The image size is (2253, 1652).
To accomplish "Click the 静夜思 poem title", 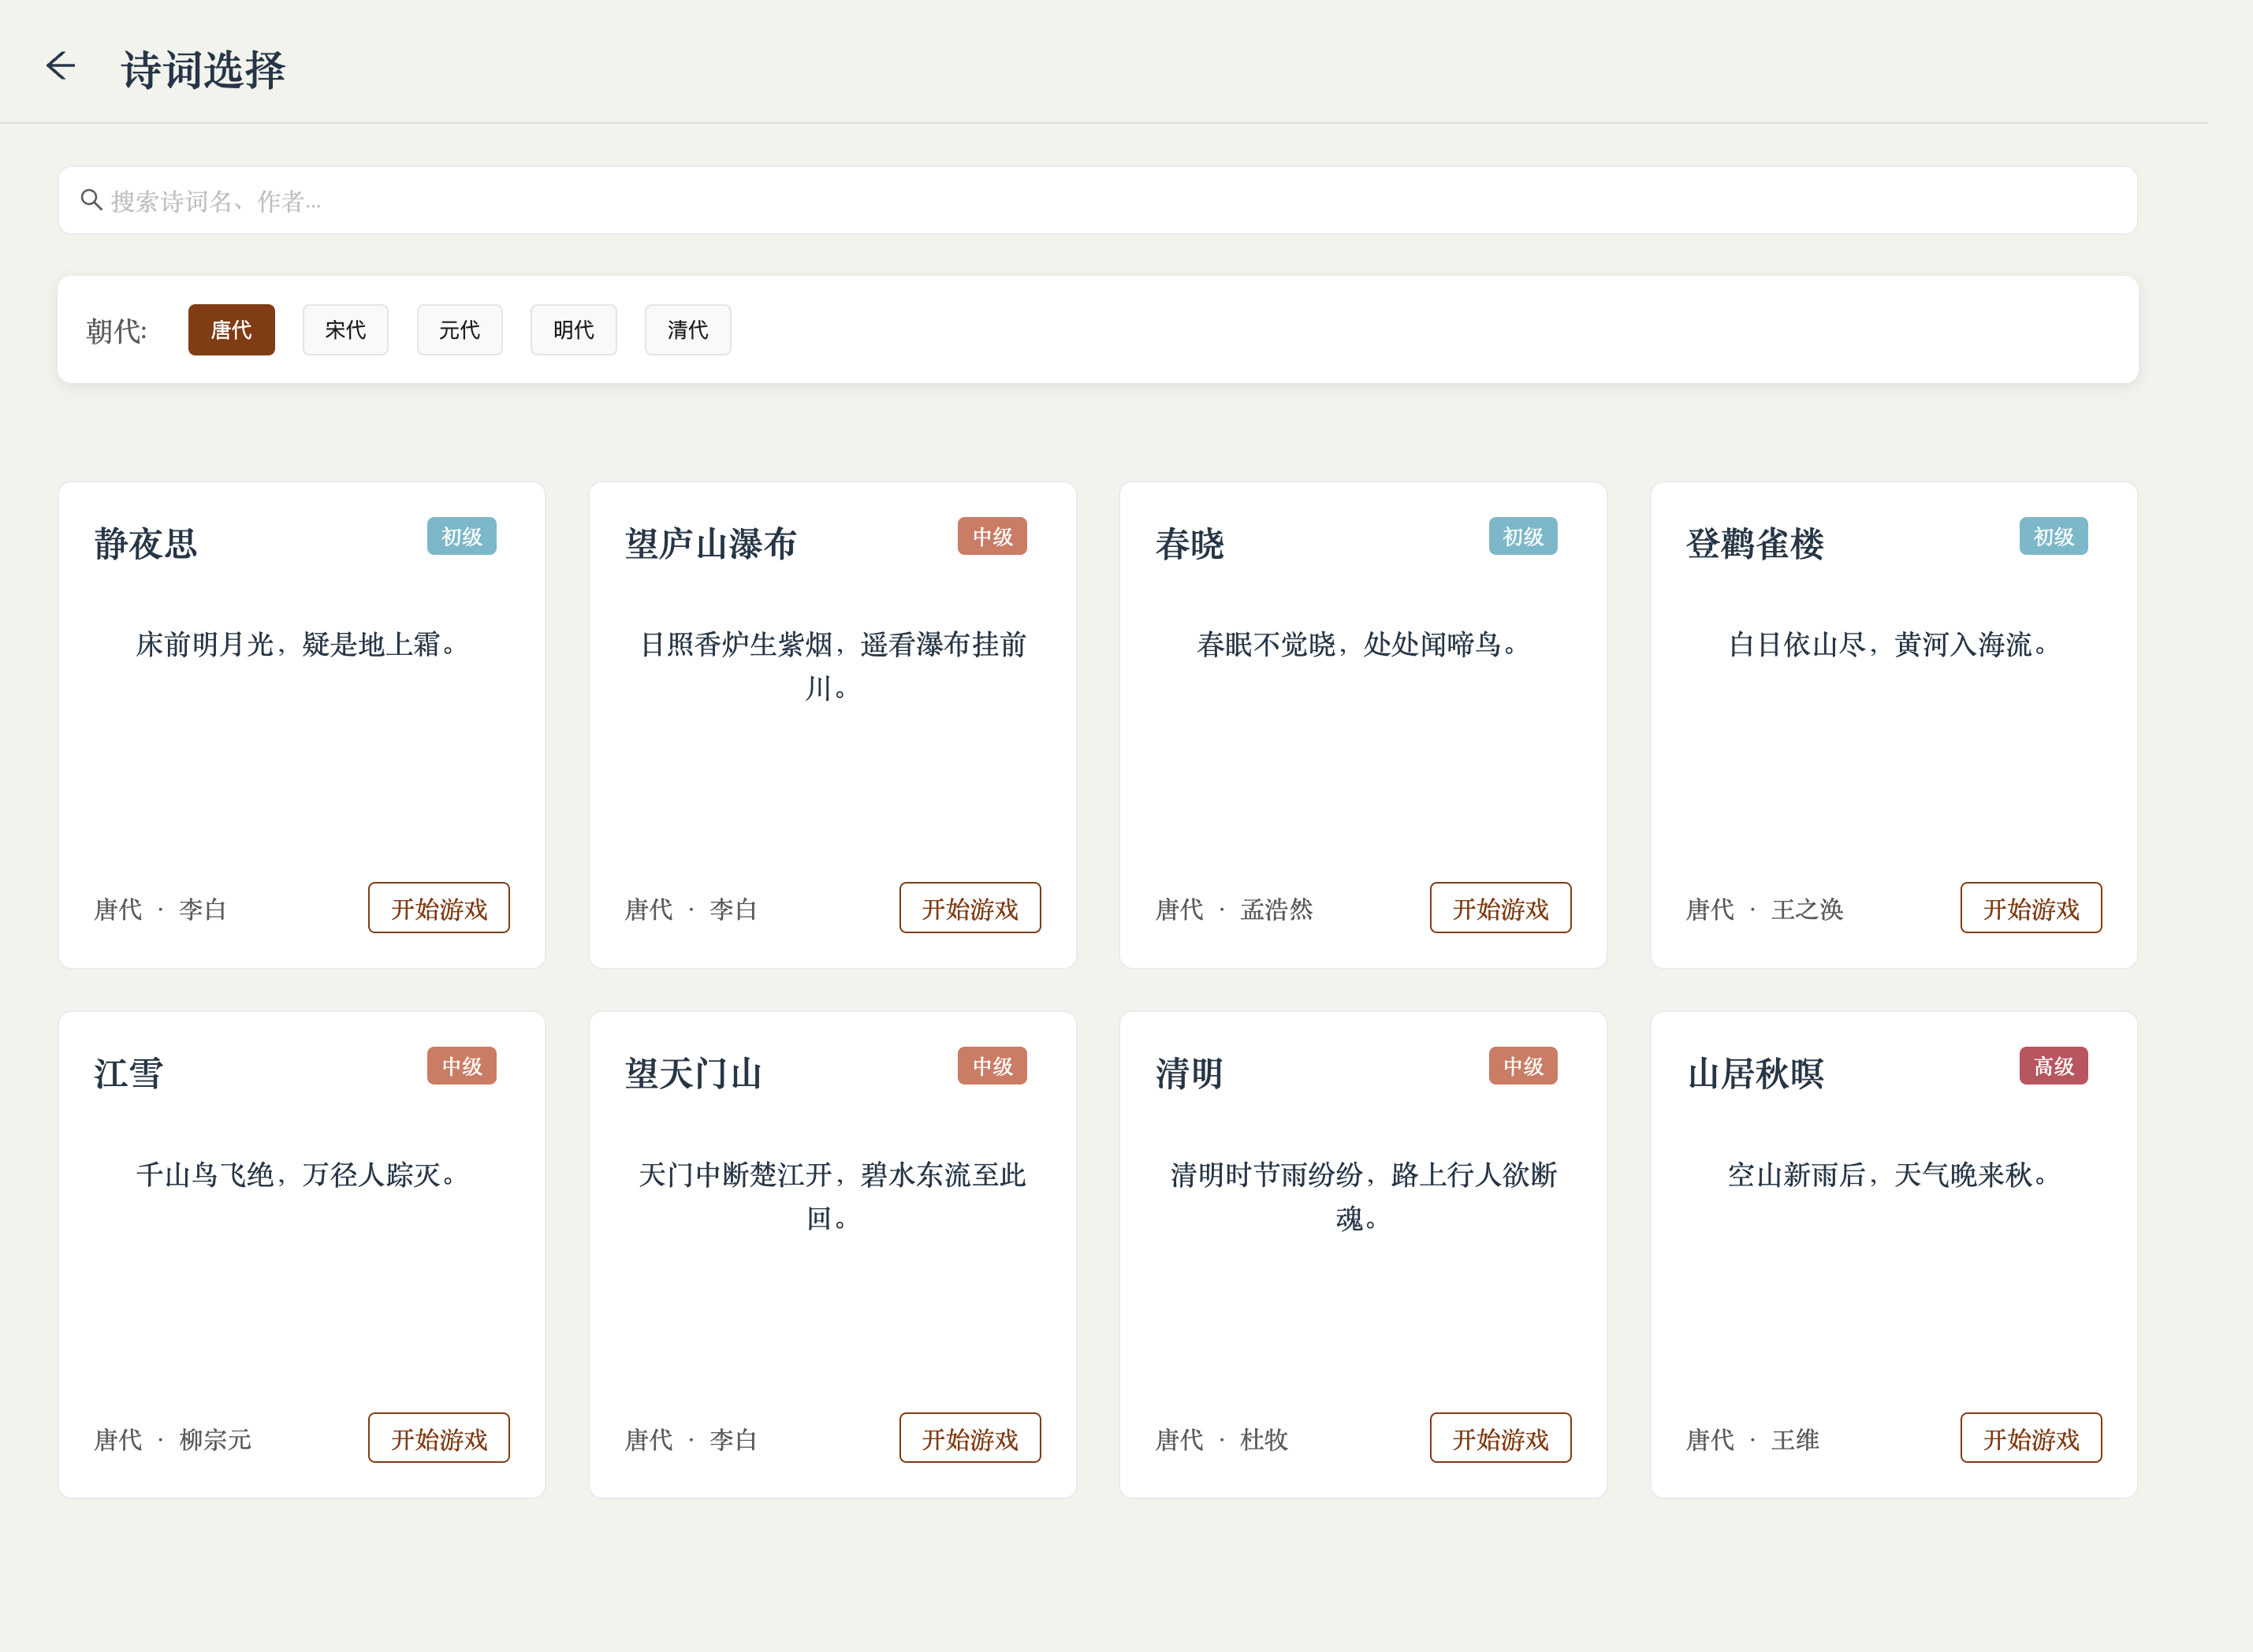I will 146,544.
